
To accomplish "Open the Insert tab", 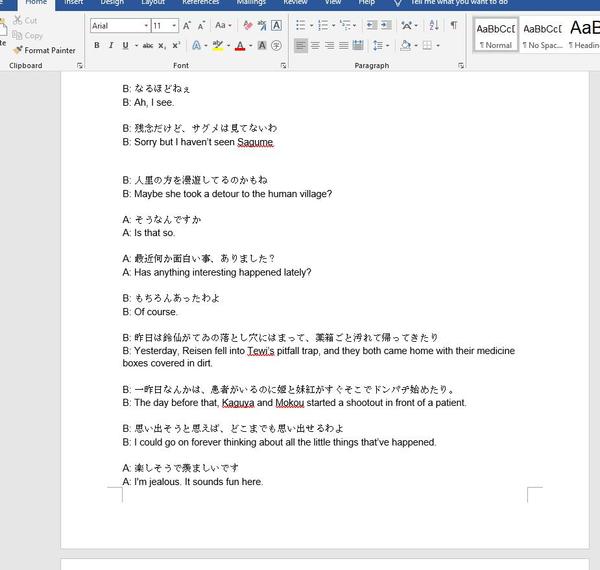I will [73, 3].
